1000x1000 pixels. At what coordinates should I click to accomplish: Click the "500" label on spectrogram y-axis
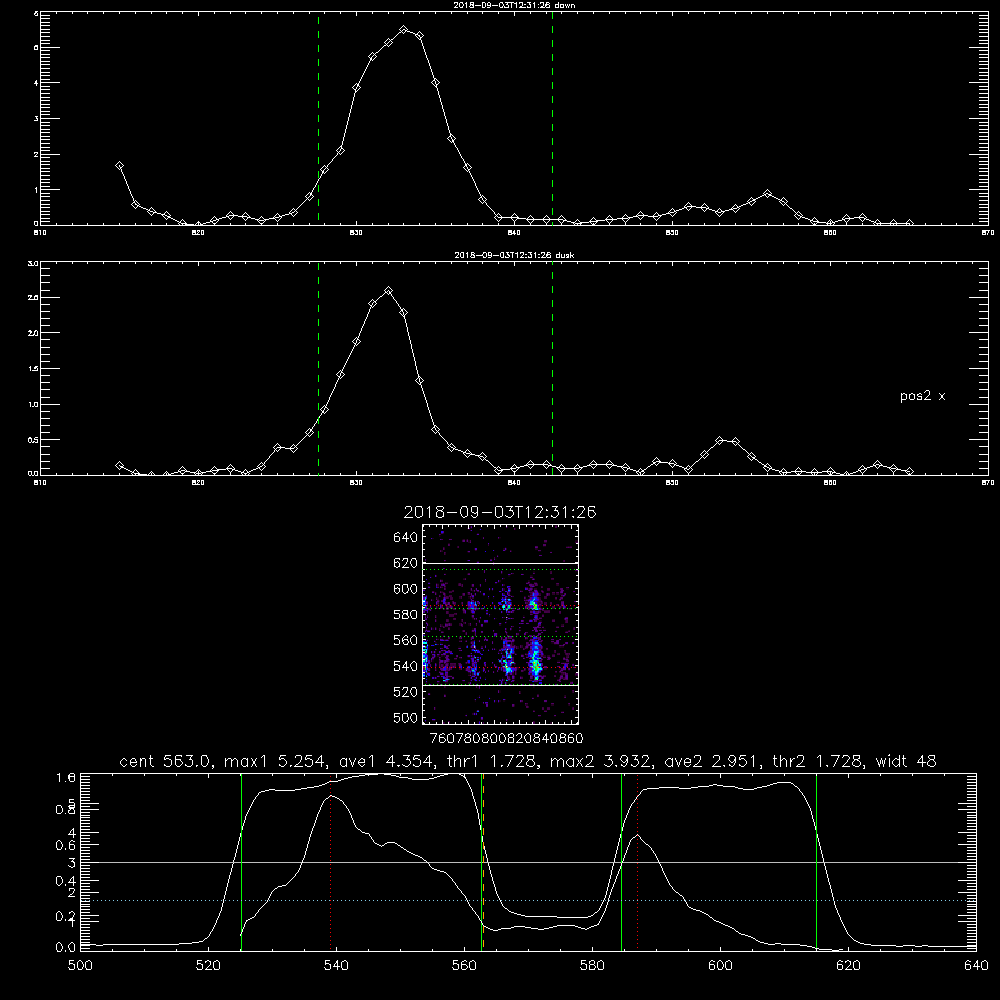406,717
